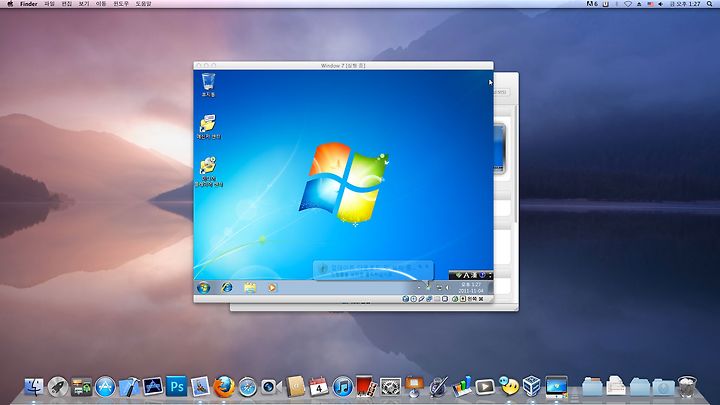Click the Windows taskbar clock and date
The width and height of the screenshot is (720, 405).
tap(471, 287)
